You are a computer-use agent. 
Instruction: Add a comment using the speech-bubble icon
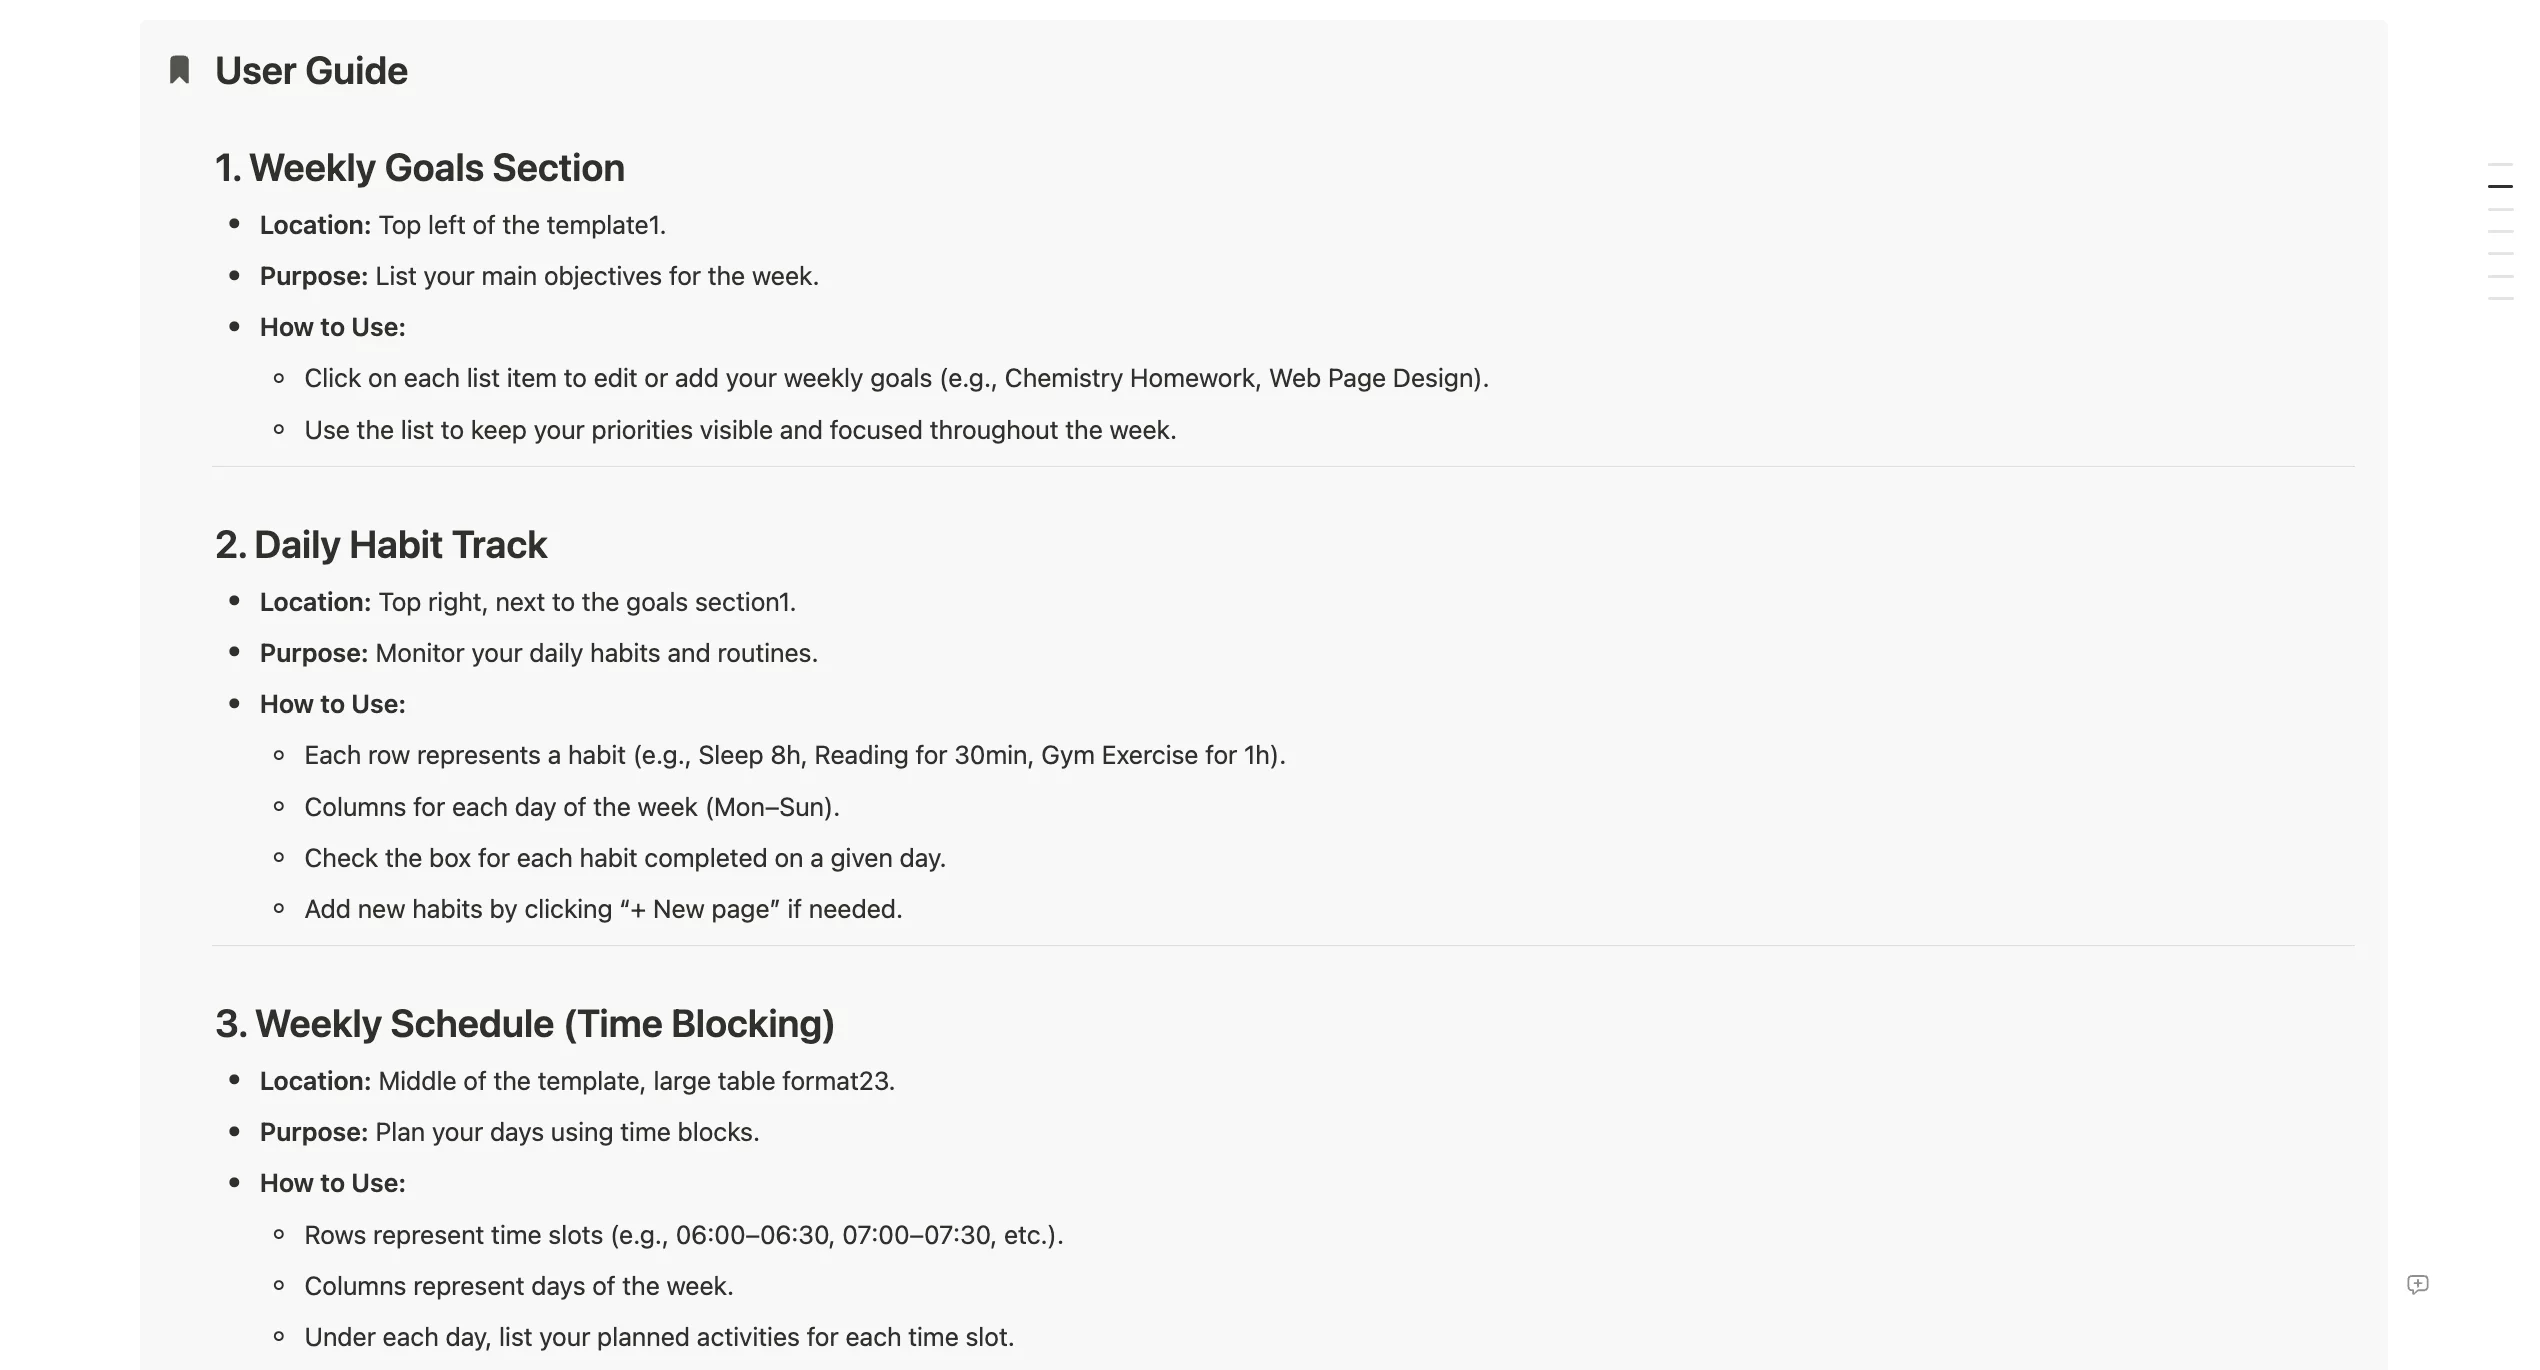pos(2417,1285)
